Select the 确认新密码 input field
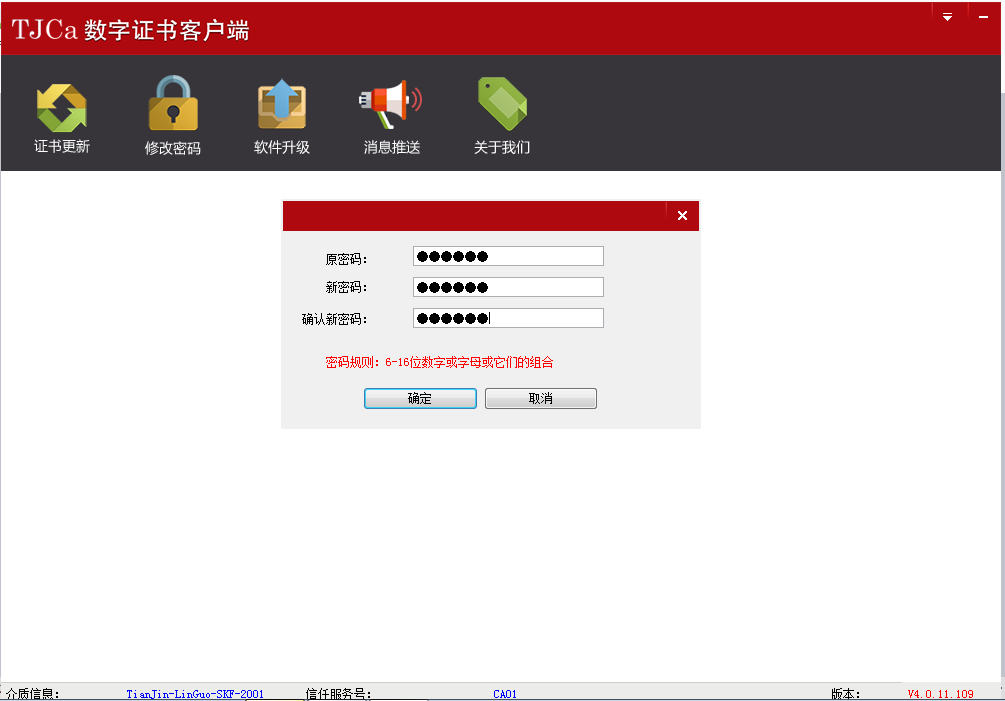The image size is (1005, 701). click(508, 318)
